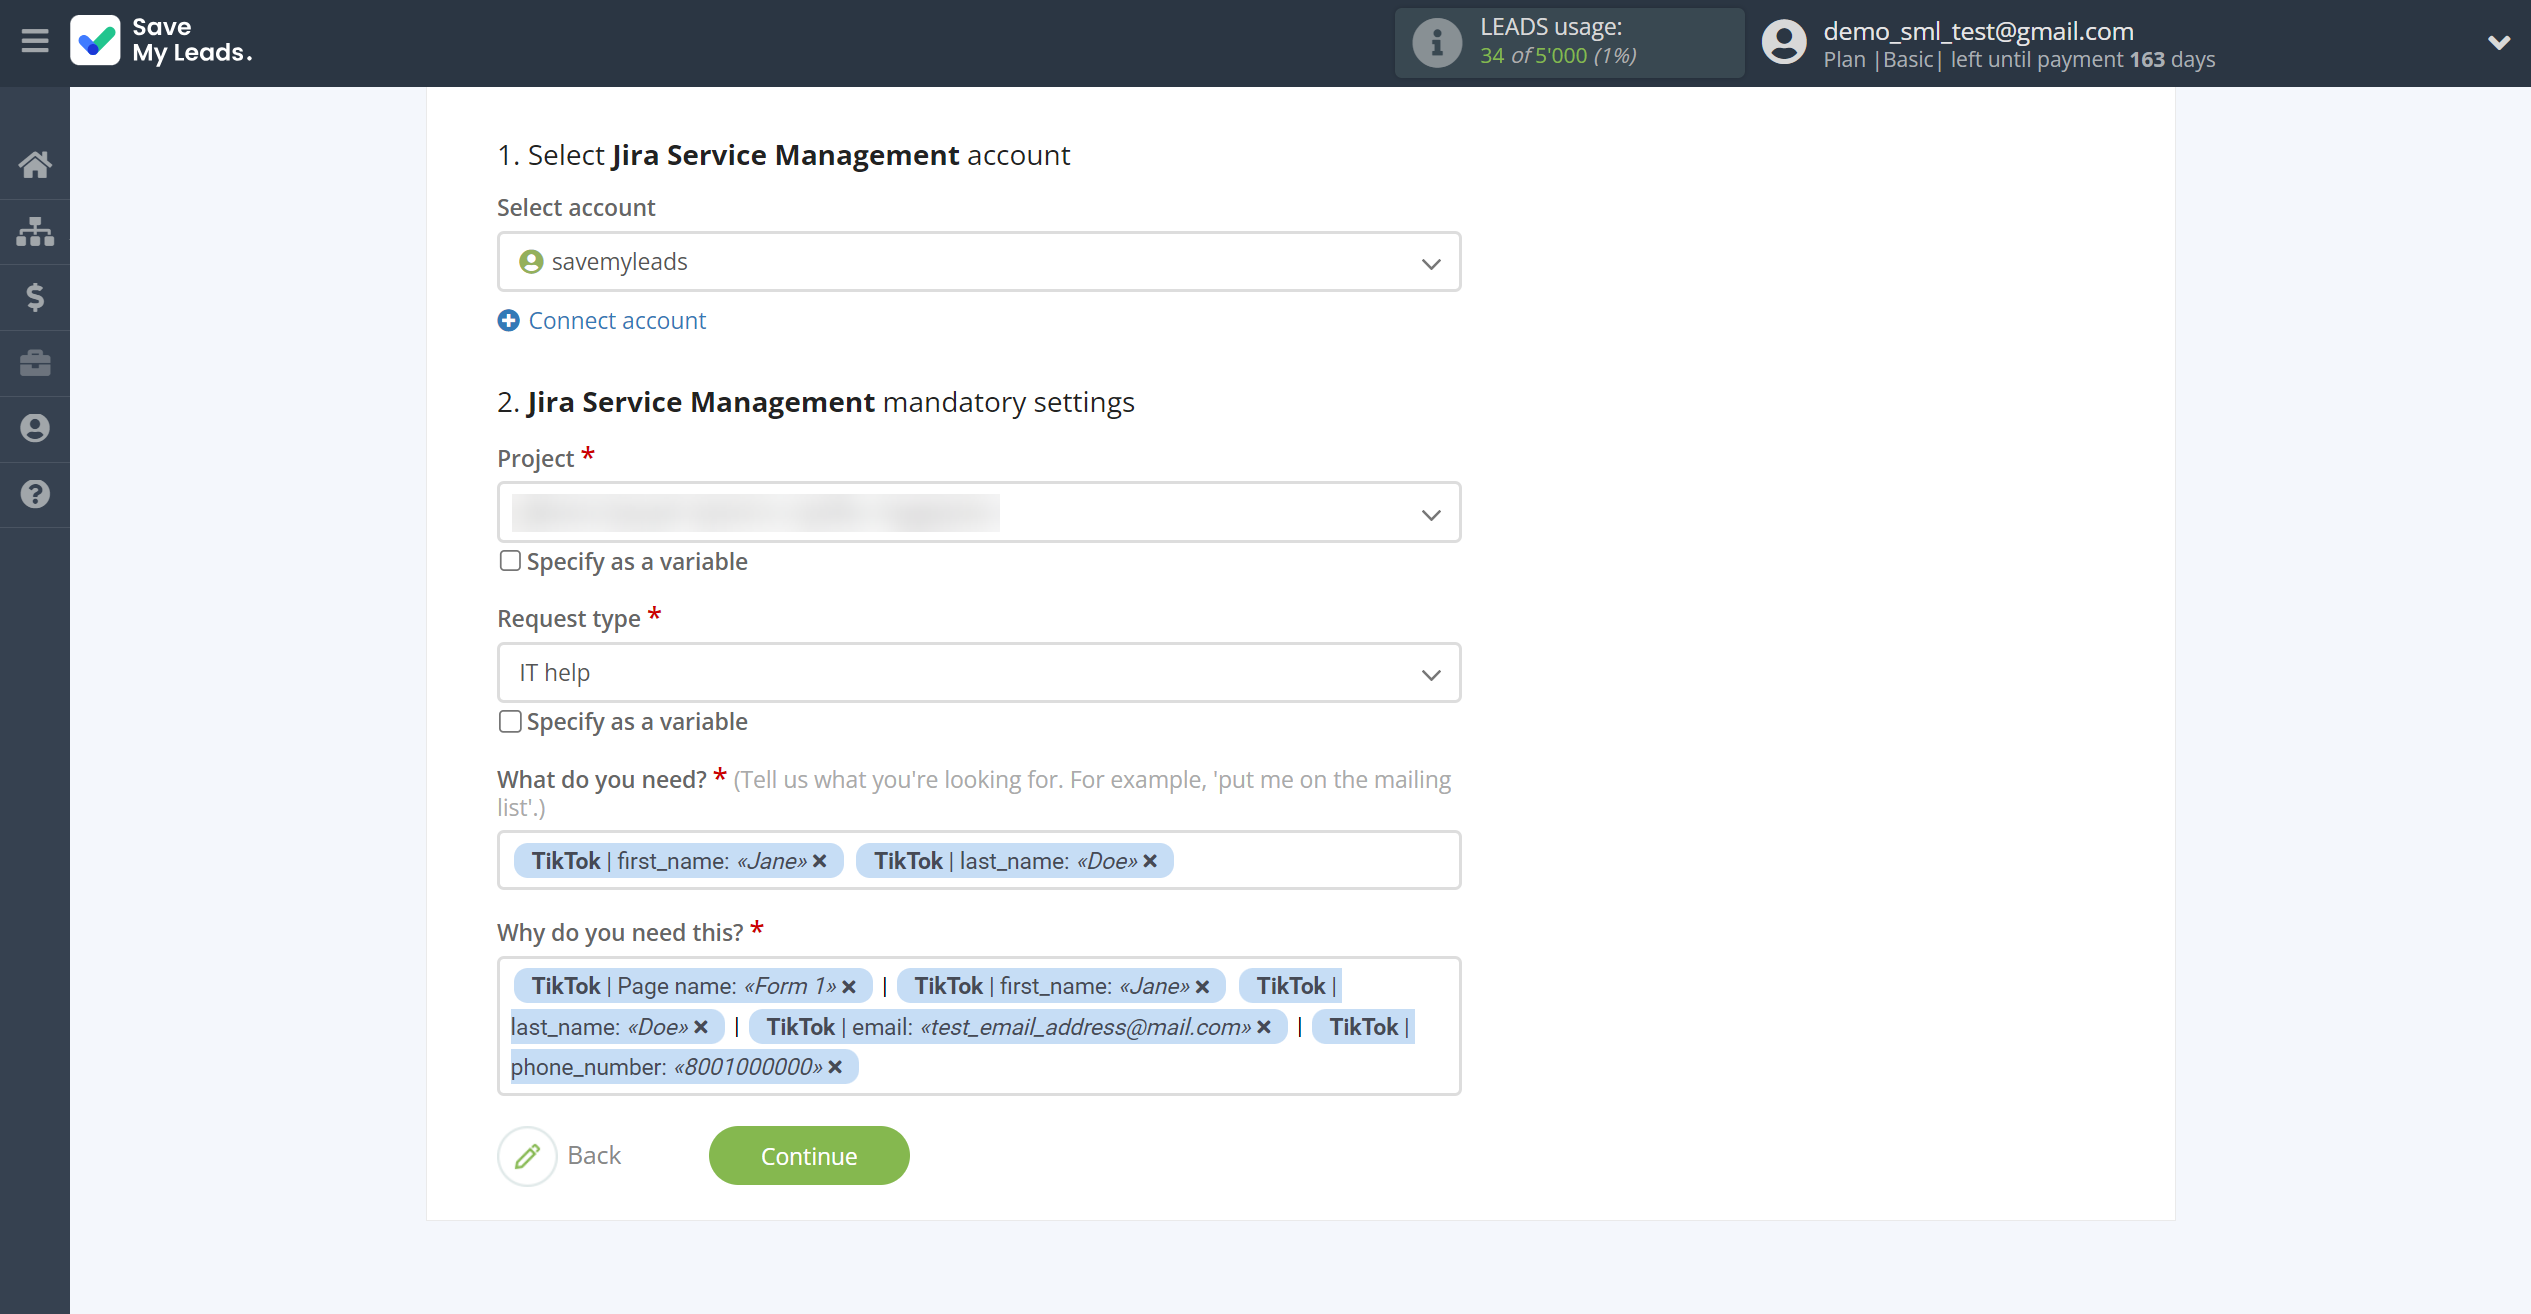Click the user avatar icon in header
Image resolution: width=2531 pixels, height=1314 pixels.
[x=1784, y=43]
